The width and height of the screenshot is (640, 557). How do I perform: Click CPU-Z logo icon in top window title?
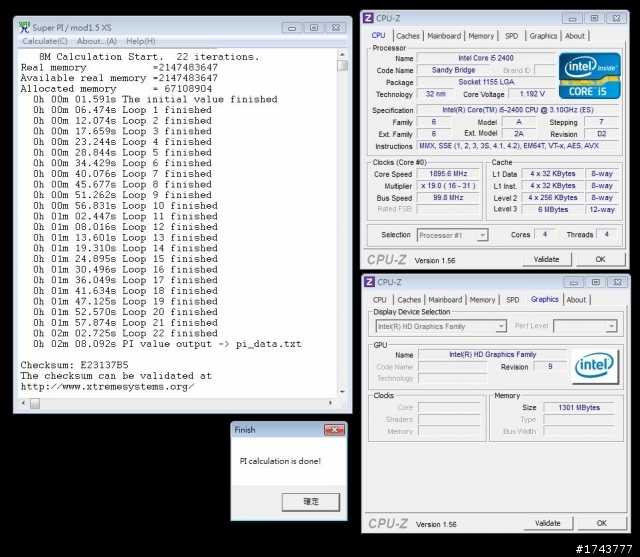(368, 18)
